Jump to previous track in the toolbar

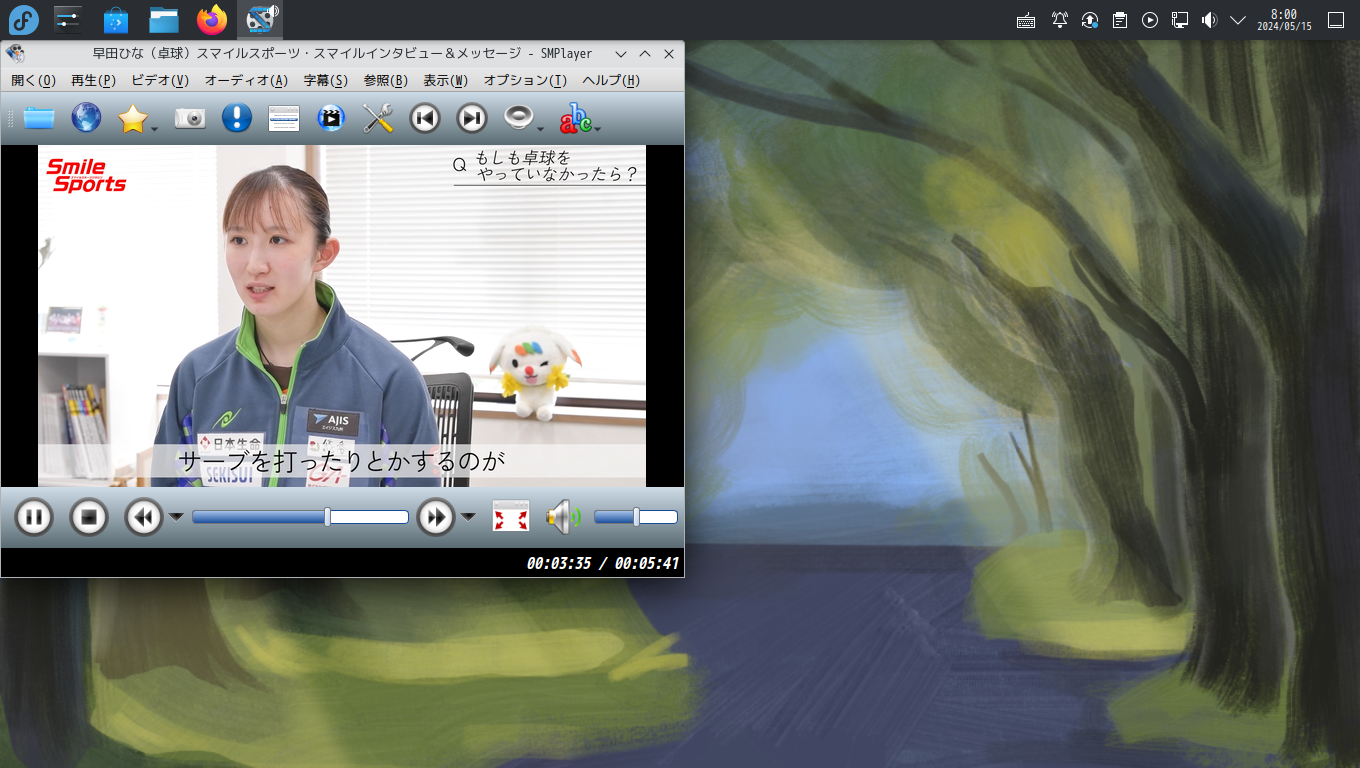click(x=425, y=119)
